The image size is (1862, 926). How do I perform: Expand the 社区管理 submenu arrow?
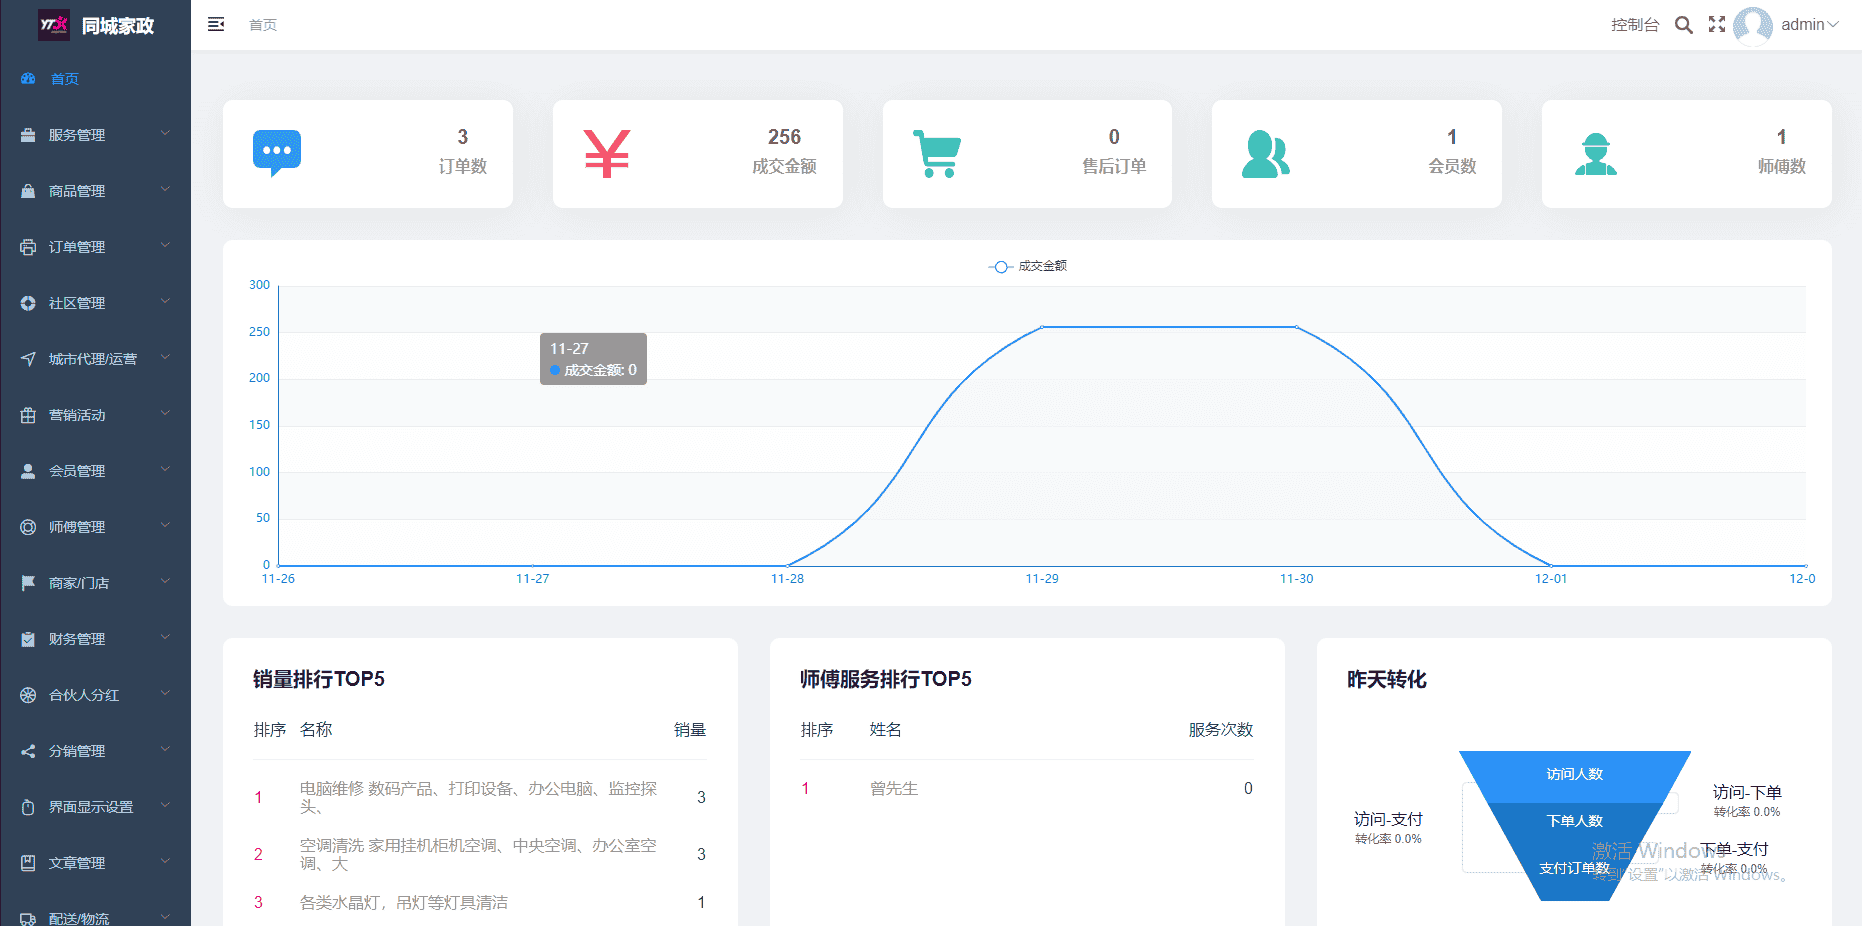165,301
